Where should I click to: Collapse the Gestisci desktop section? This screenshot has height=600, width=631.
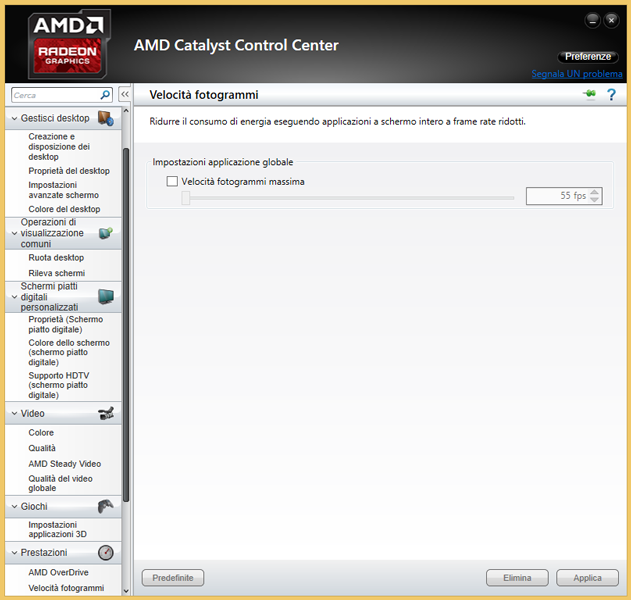tap(14, 118)
